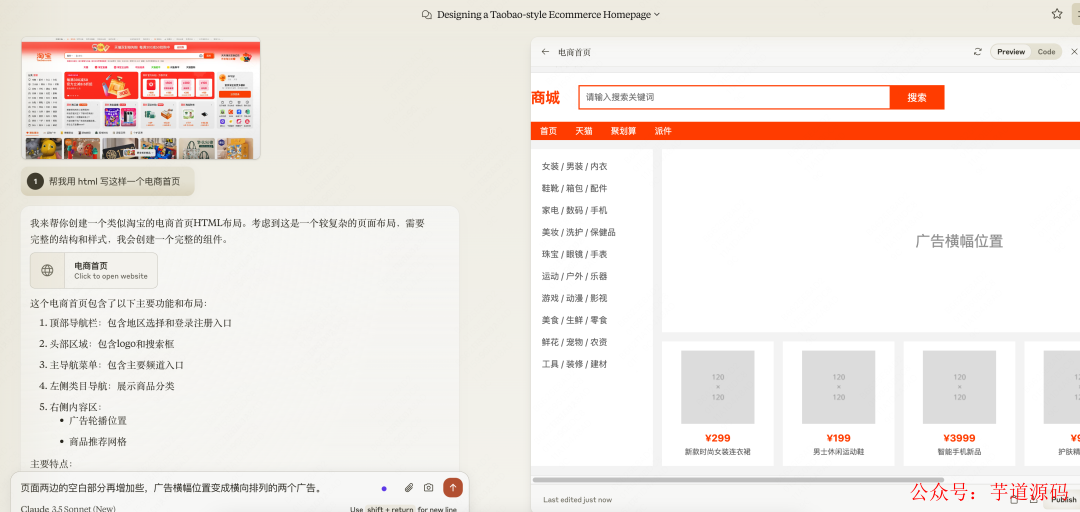
Task: Select the 天猫 nav item
Action: pos(584,131)
